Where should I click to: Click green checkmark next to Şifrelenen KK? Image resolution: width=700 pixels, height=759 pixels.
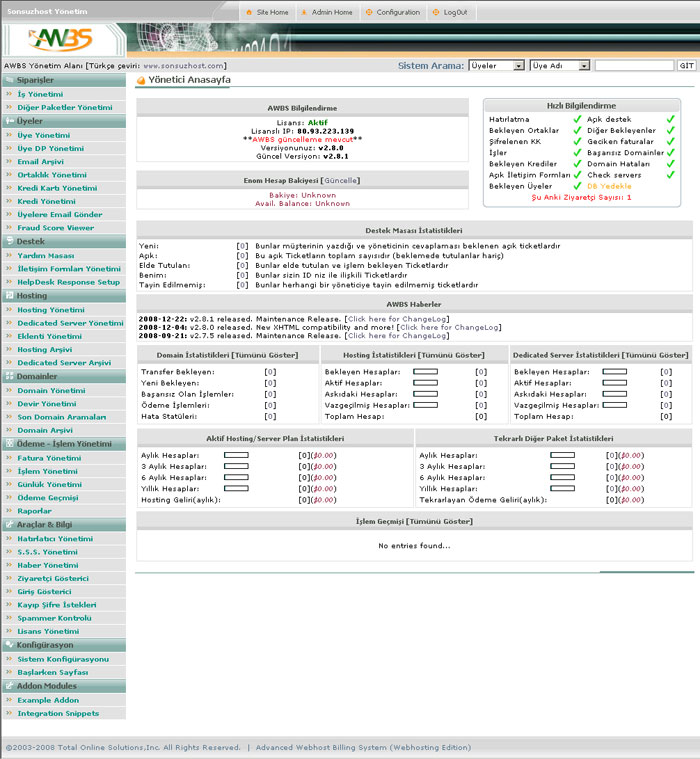tap(577, 141)
